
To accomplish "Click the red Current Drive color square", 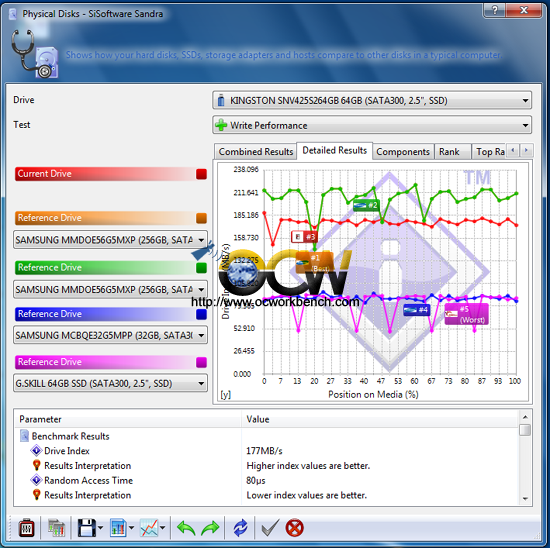I will 201,174.
